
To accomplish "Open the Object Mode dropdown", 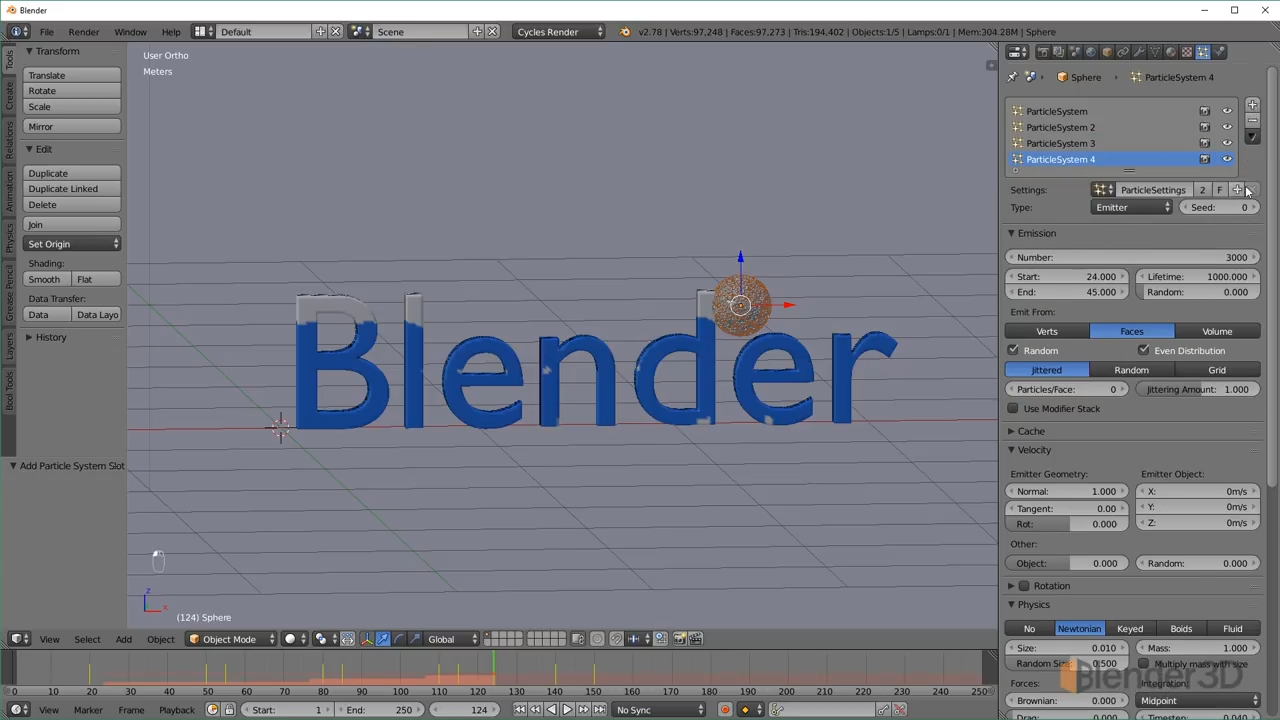I will click(x=231, y=639).
